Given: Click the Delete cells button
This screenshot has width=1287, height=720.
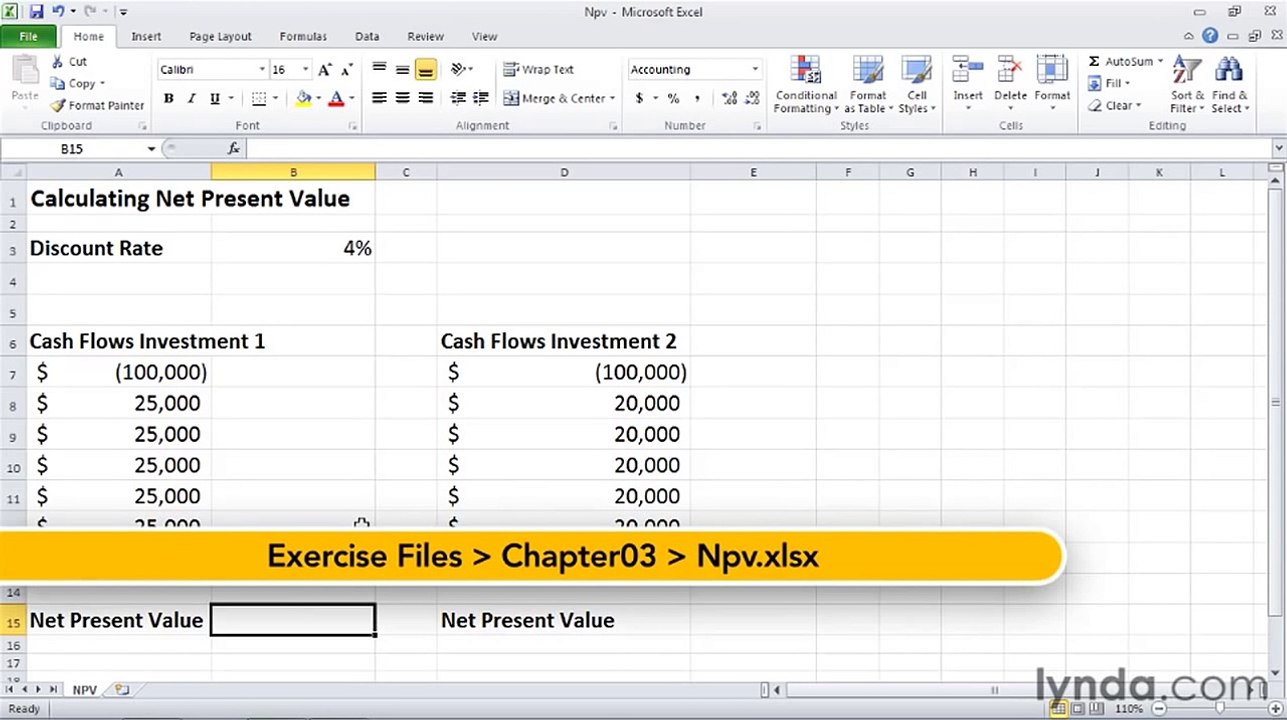Looking at the screenshot, I should (x=1010, y=84).
